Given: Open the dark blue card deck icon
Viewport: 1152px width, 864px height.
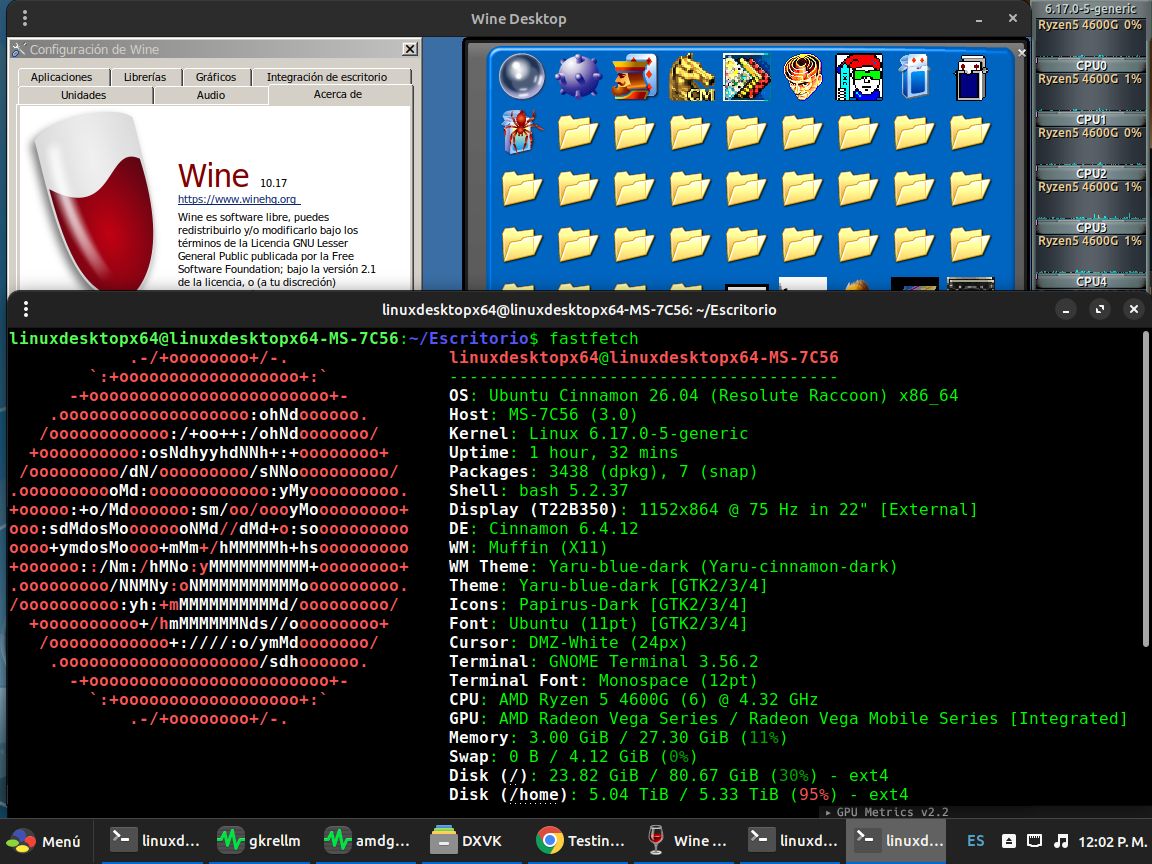Looking at the screenshot, I should click(969, 77).
